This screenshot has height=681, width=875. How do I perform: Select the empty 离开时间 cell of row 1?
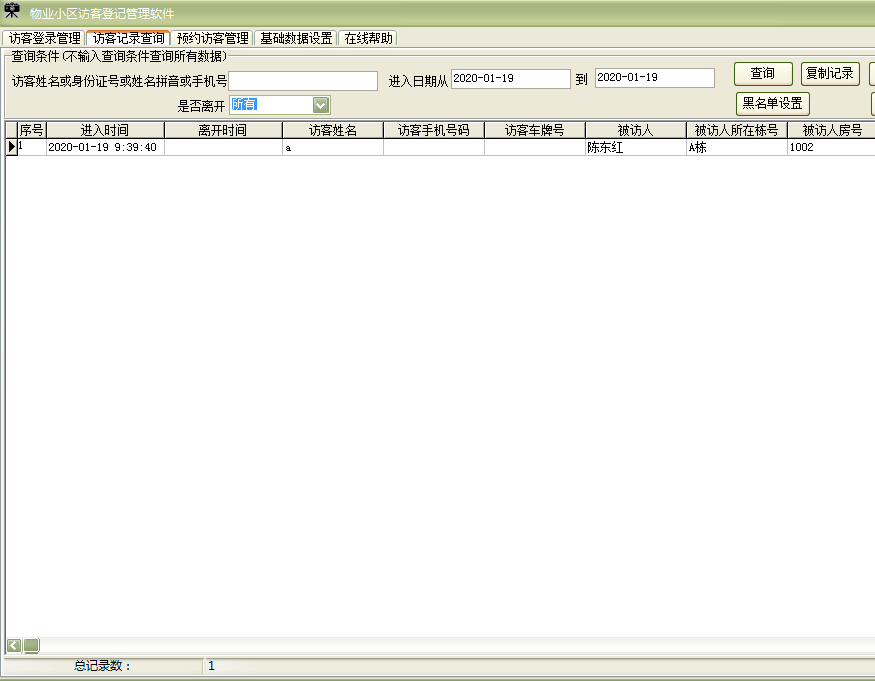coord(223,147)
